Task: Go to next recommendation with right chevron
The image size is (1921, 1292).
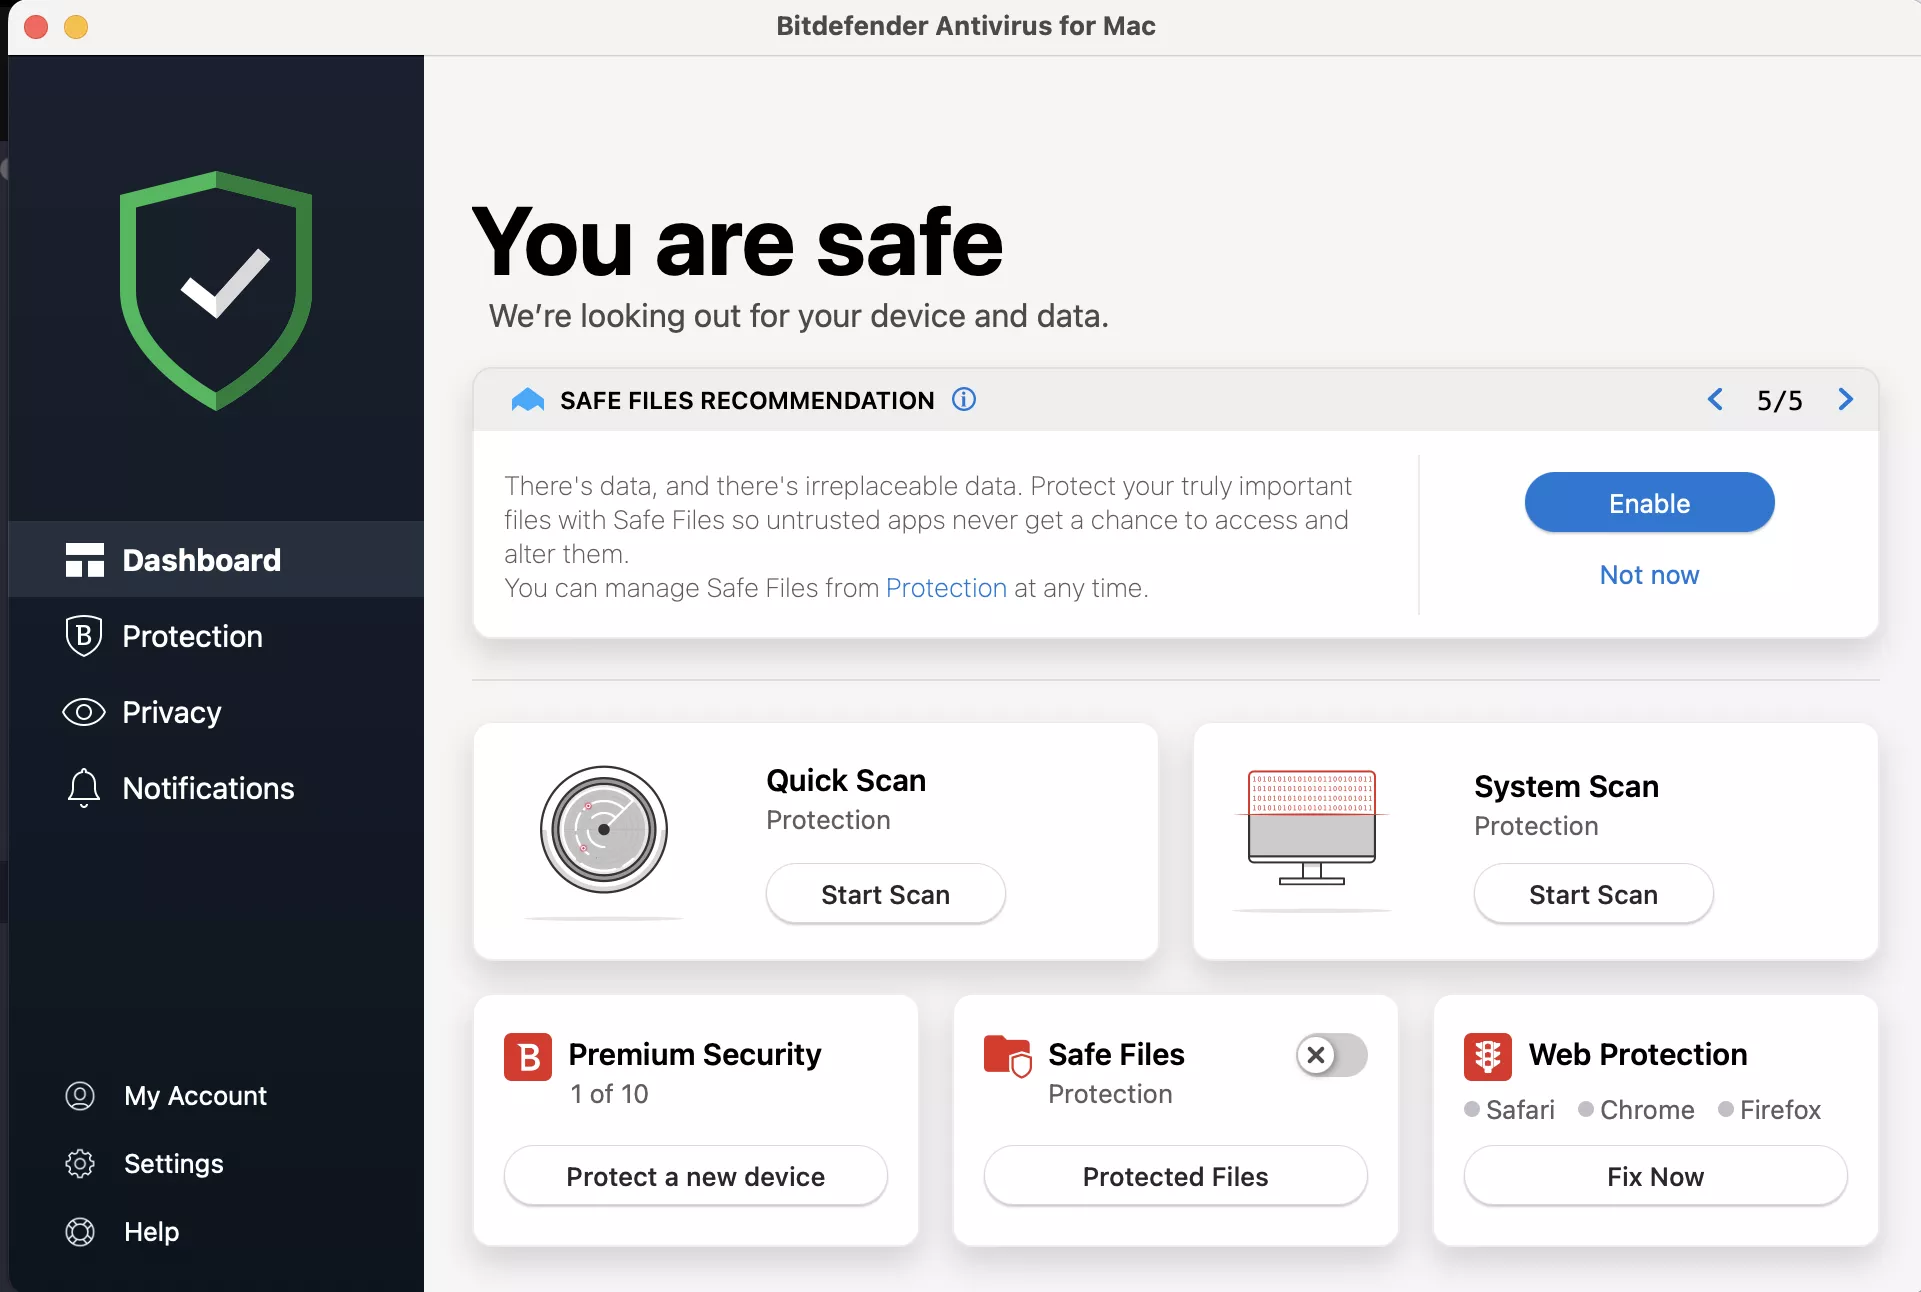Action: pos(1845,400)
